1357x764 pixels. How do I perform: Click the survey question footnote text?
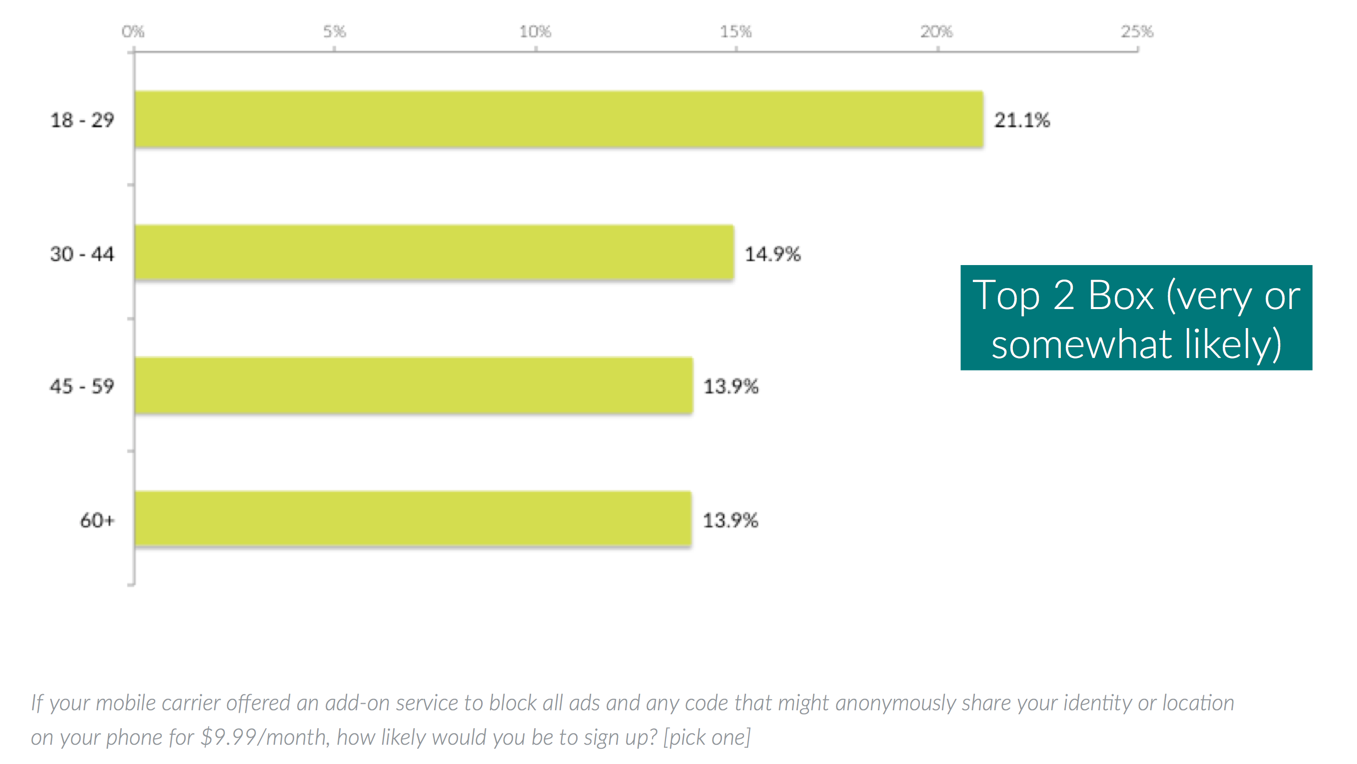(x=632, y=720)
